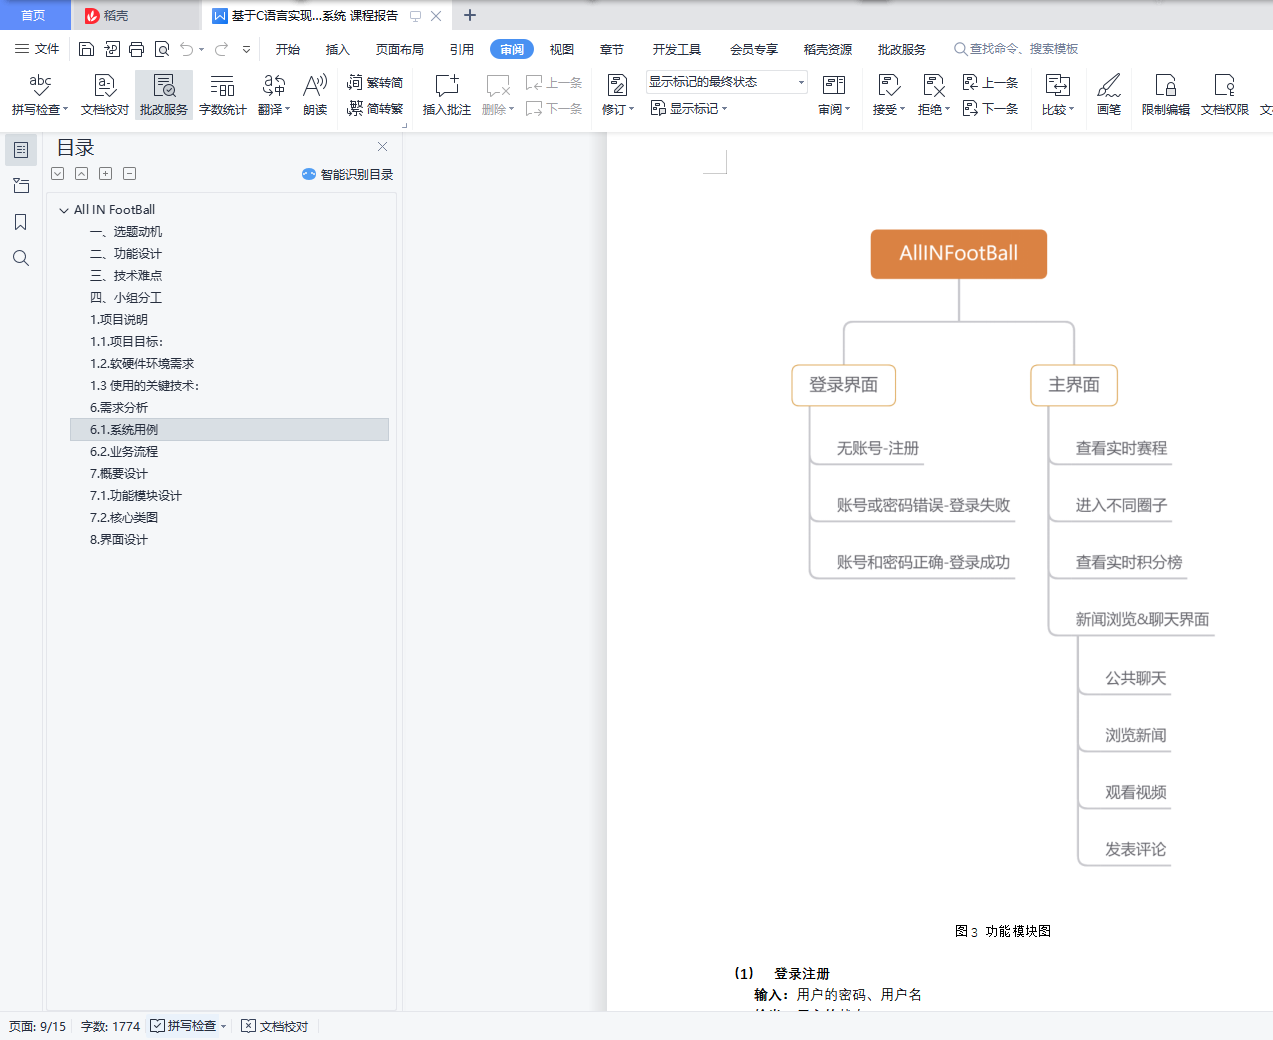This screenshot has width=1273, height=1040.
Task: Switch to the 插入 ribbon tab
Action: click(x=338, y=49)
